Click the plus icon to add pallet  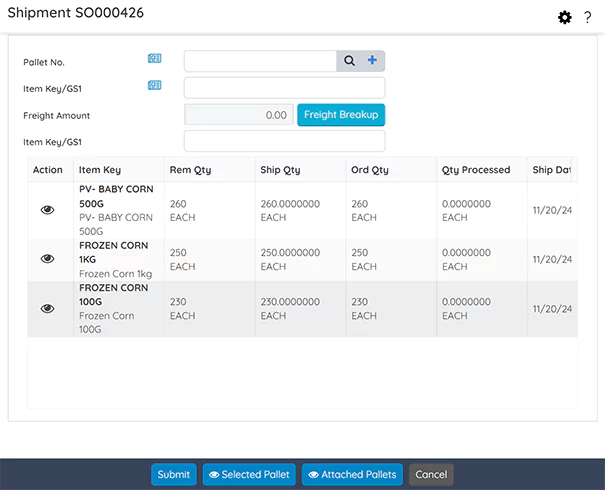pyautogui.click(x=373, y=61)
